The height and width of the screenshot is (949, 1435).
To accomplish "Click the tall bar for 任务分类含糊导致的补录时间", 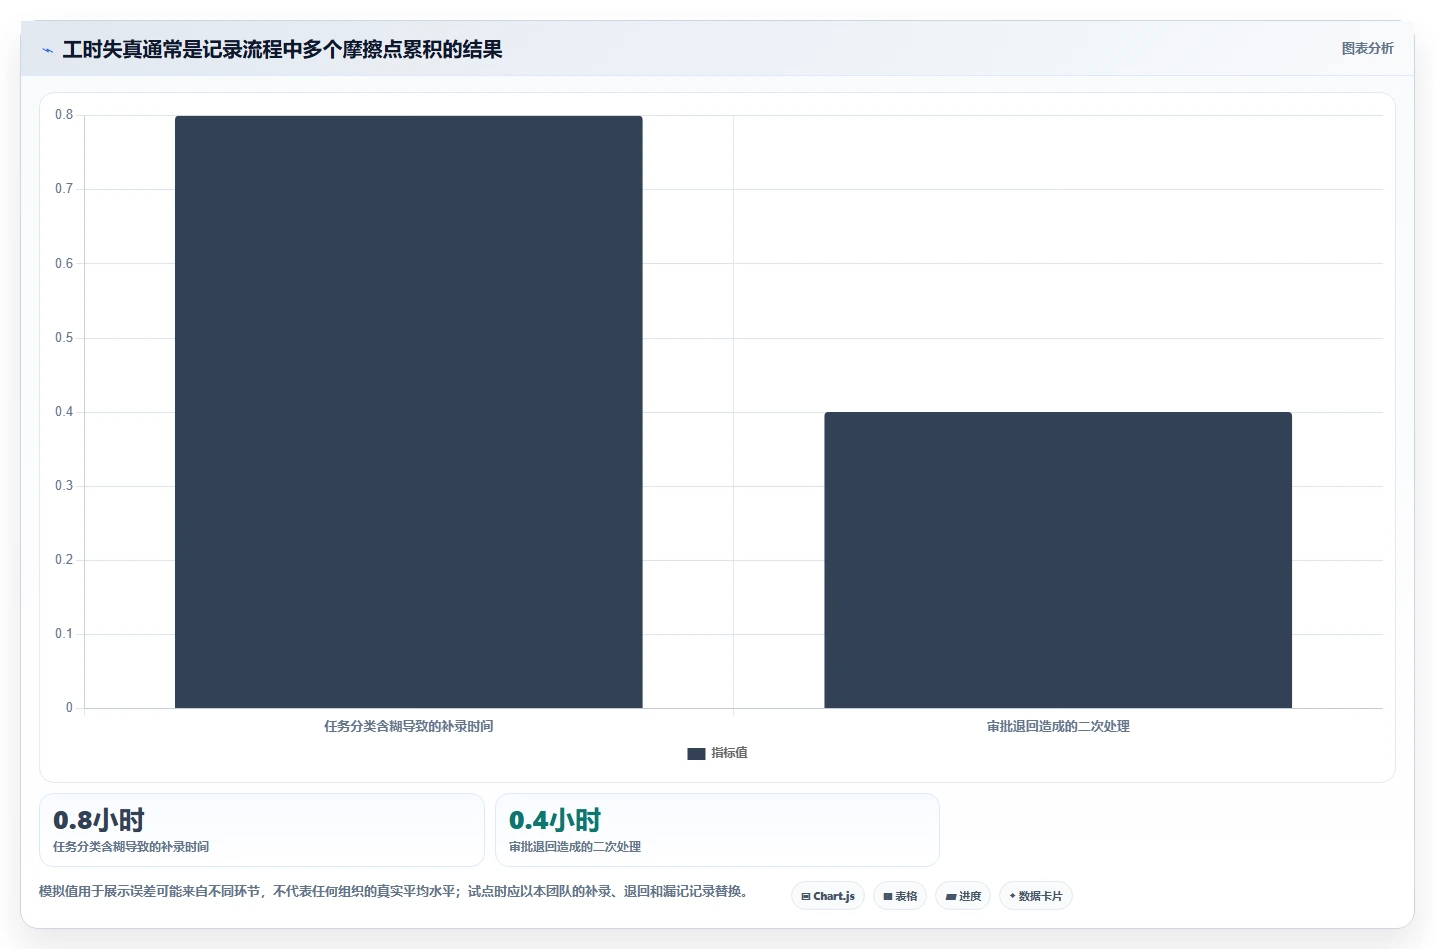I will [x=409, y=412].
